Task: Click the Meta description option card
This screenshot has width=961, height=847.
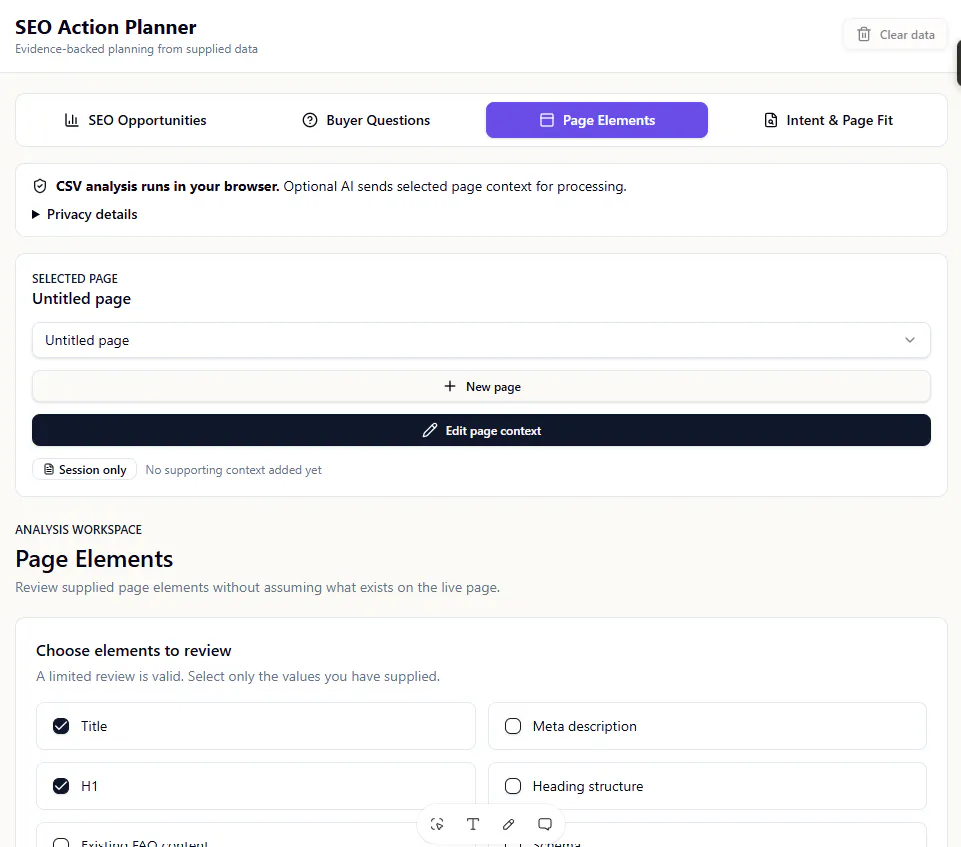Action: [707, 726]
